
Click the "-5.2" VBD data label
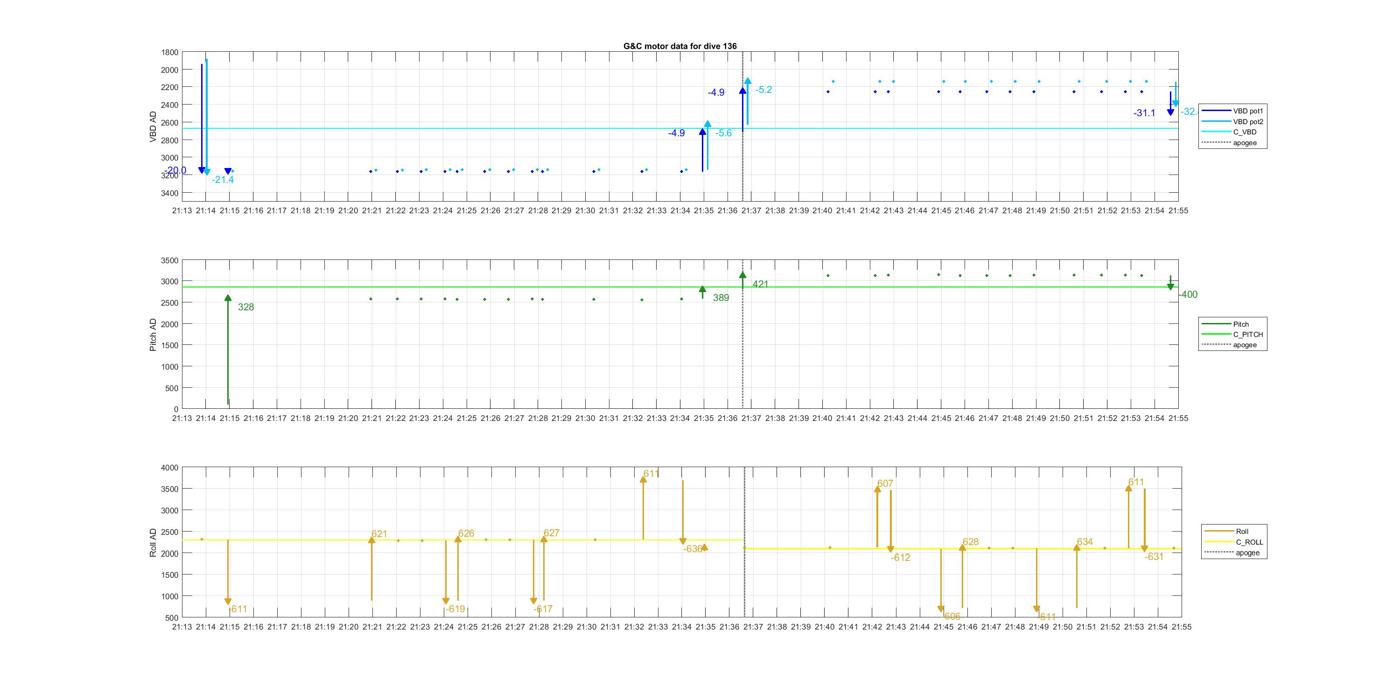[763, 90]
